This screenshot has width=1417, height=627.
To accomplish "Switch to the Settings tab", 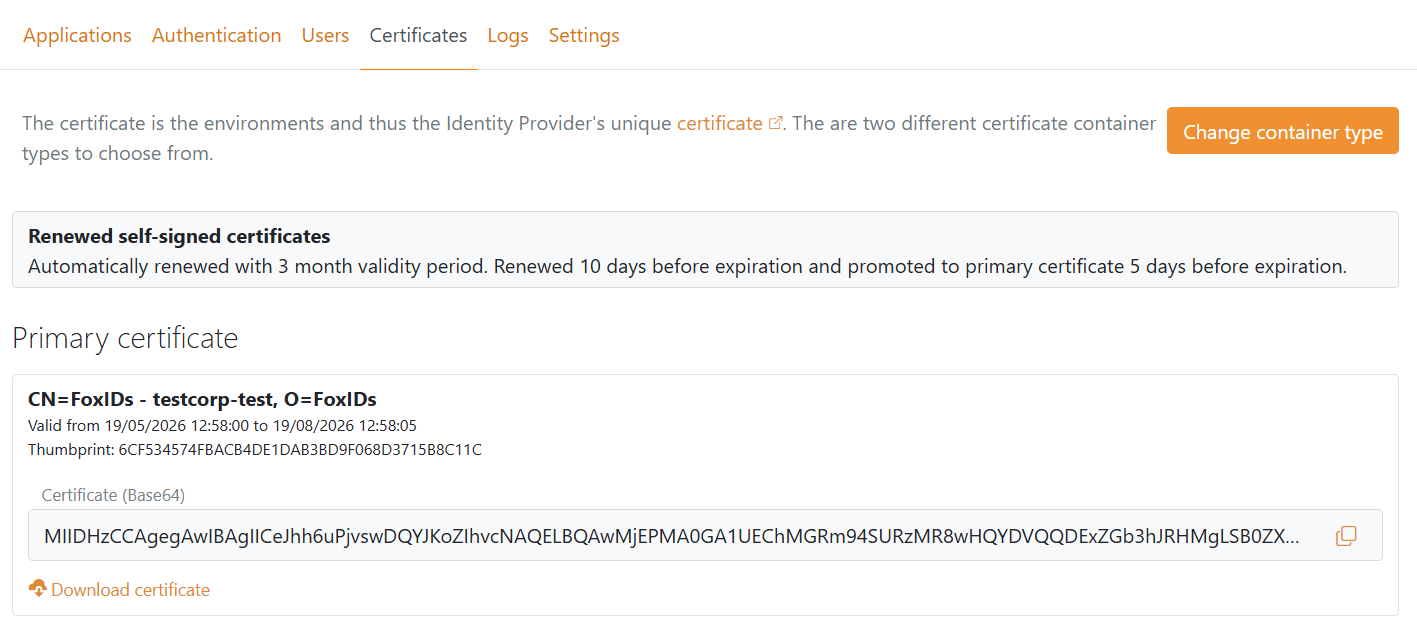I will coord(584,35).
